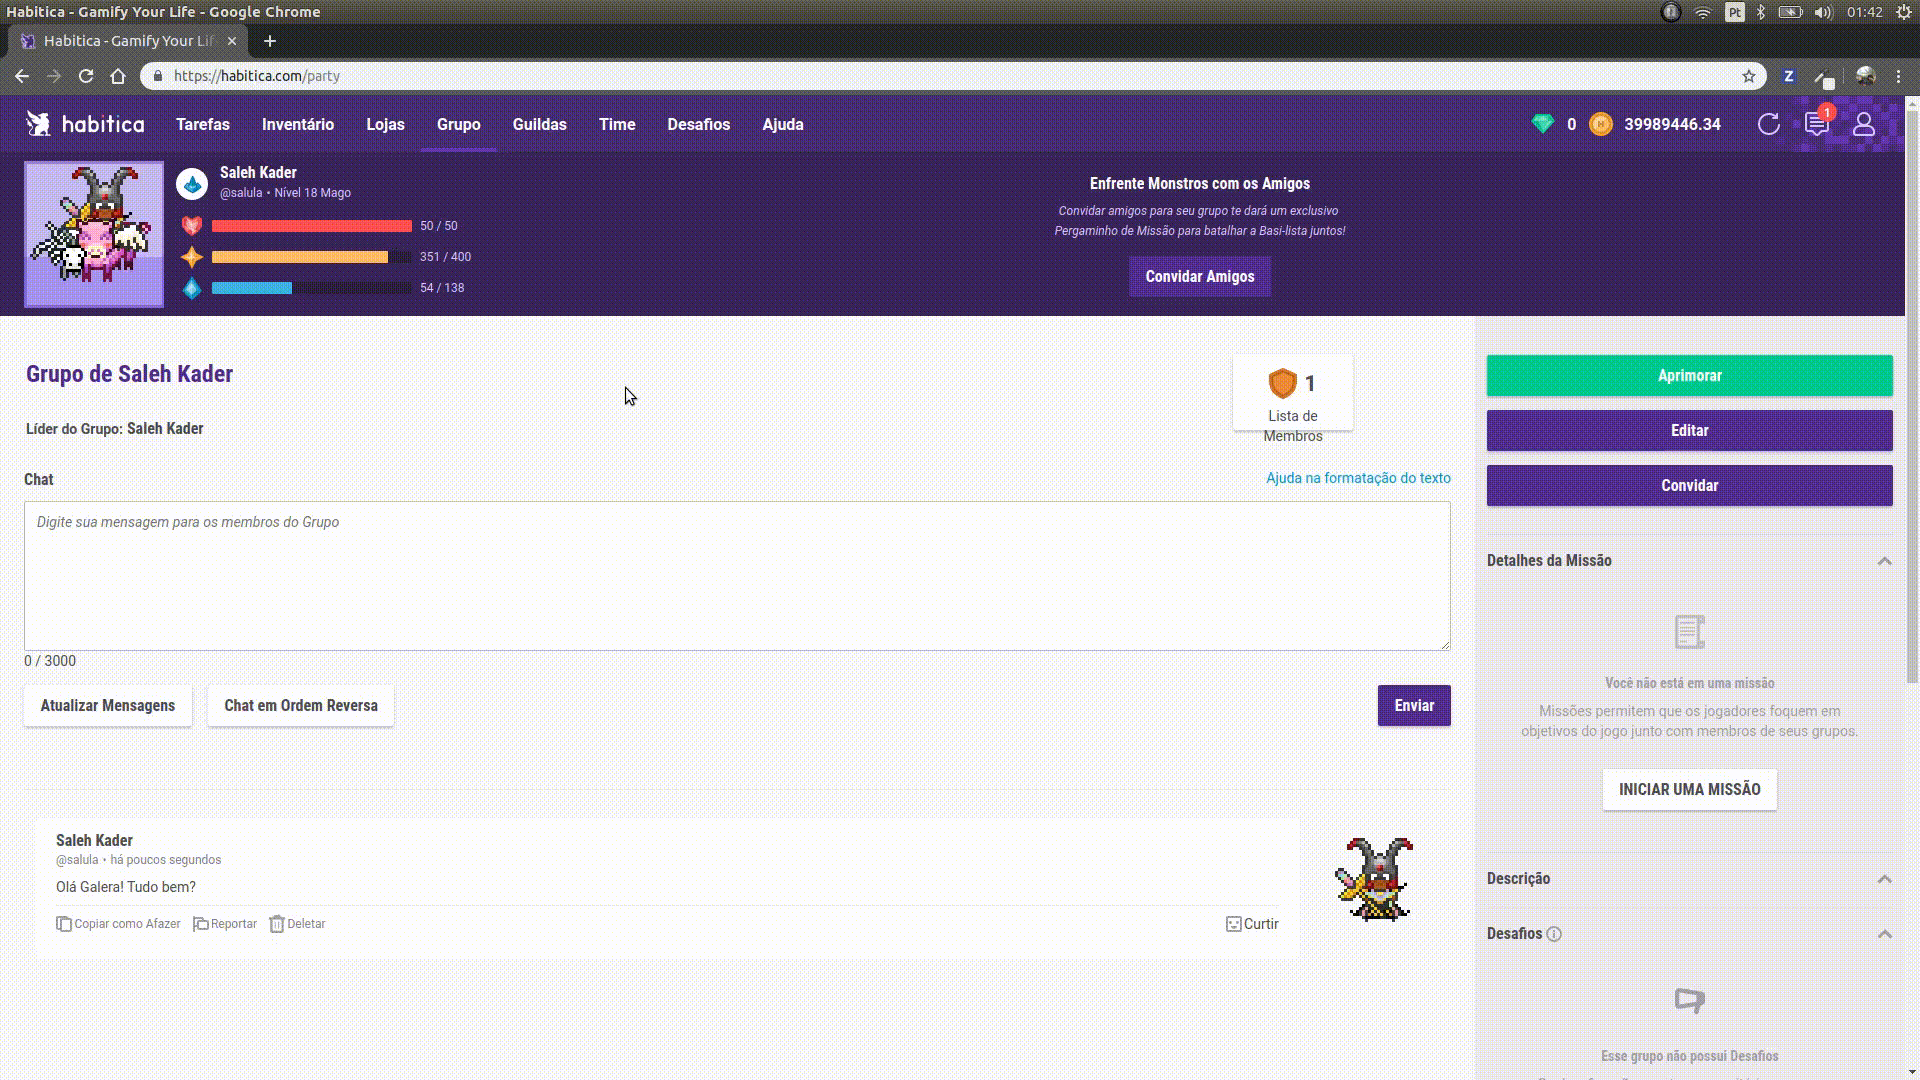Open the Lojas menu
Image resolution: width=1920 pixels, height=1080 pixels.
(385, 124)
